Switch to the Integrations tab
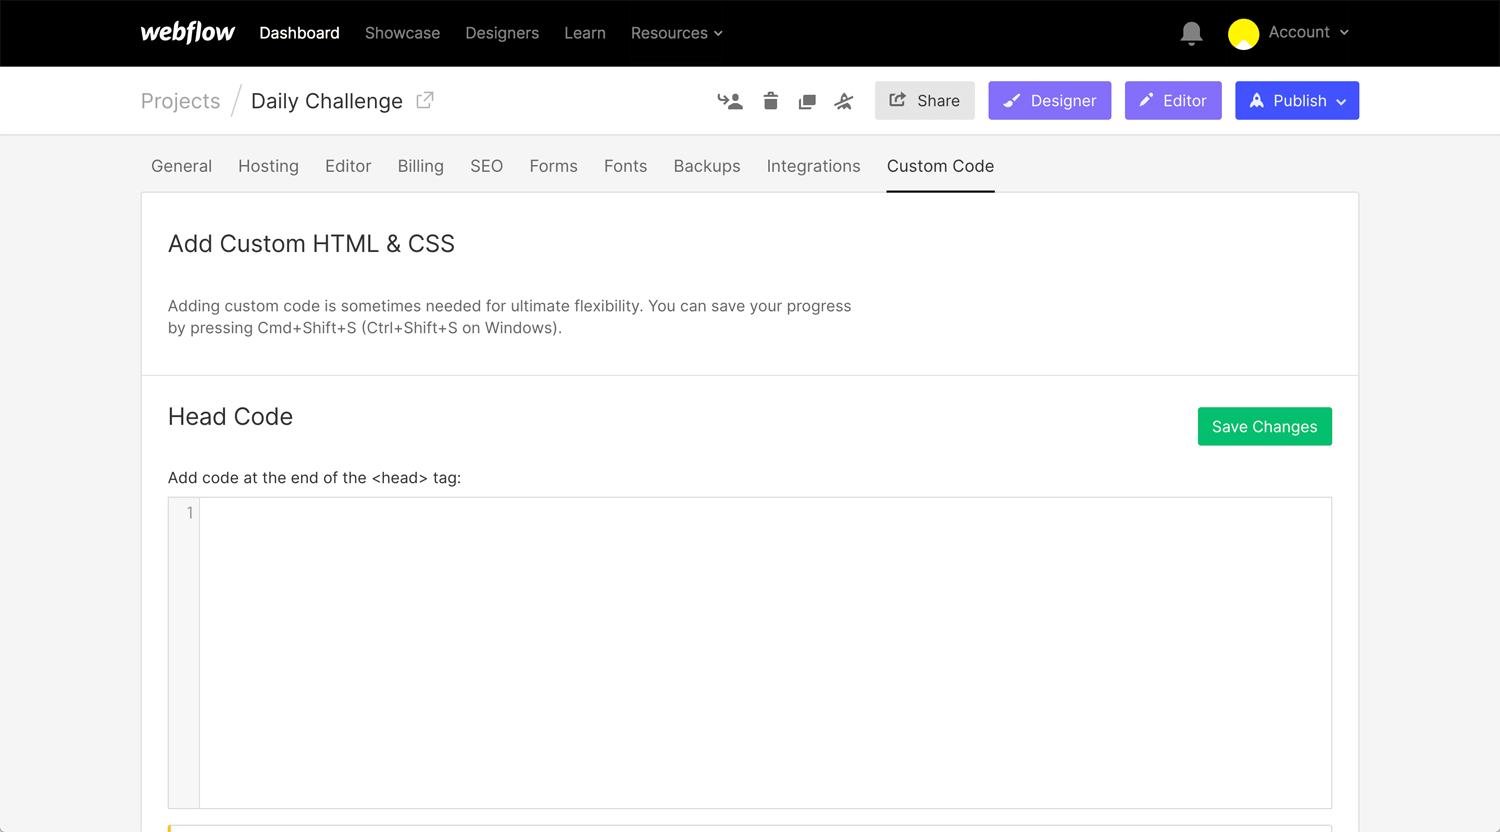Image resolution: width=1500 pixels, height=832 pixels. click(x=813, y=166)
